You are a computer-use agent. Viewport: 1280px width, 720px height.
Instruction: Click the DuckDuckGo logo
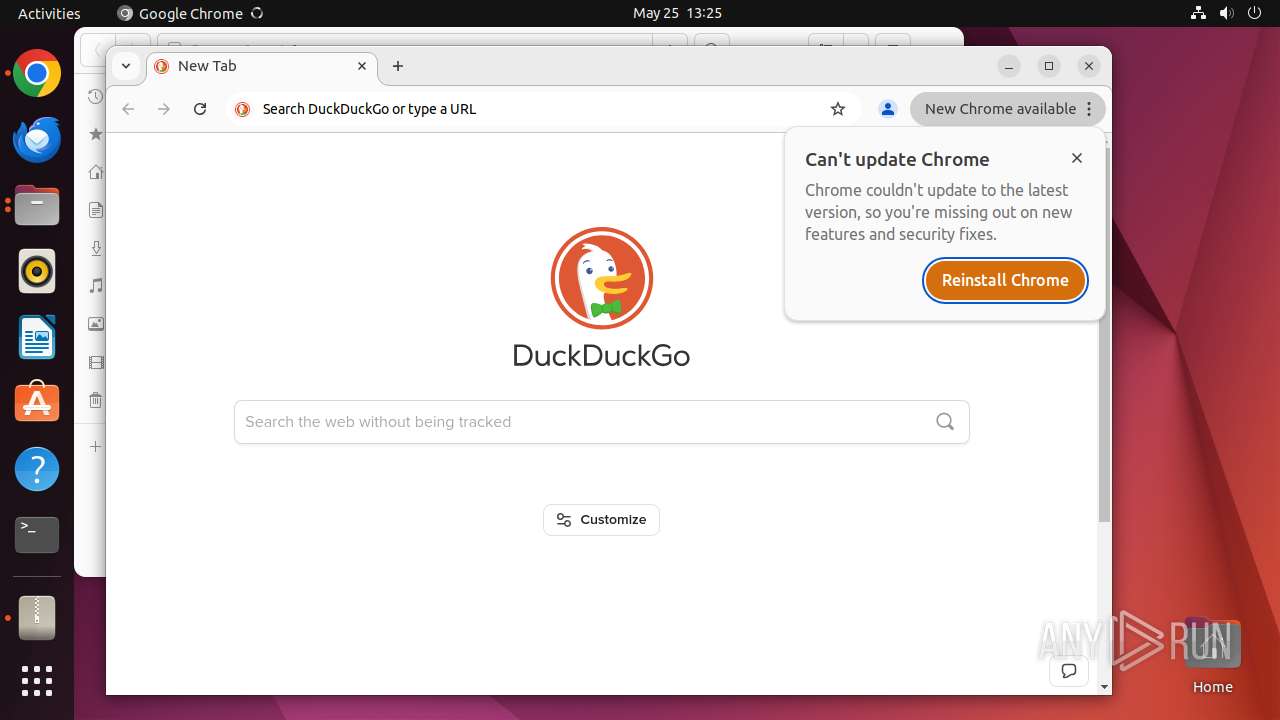[x=601, y=297]
